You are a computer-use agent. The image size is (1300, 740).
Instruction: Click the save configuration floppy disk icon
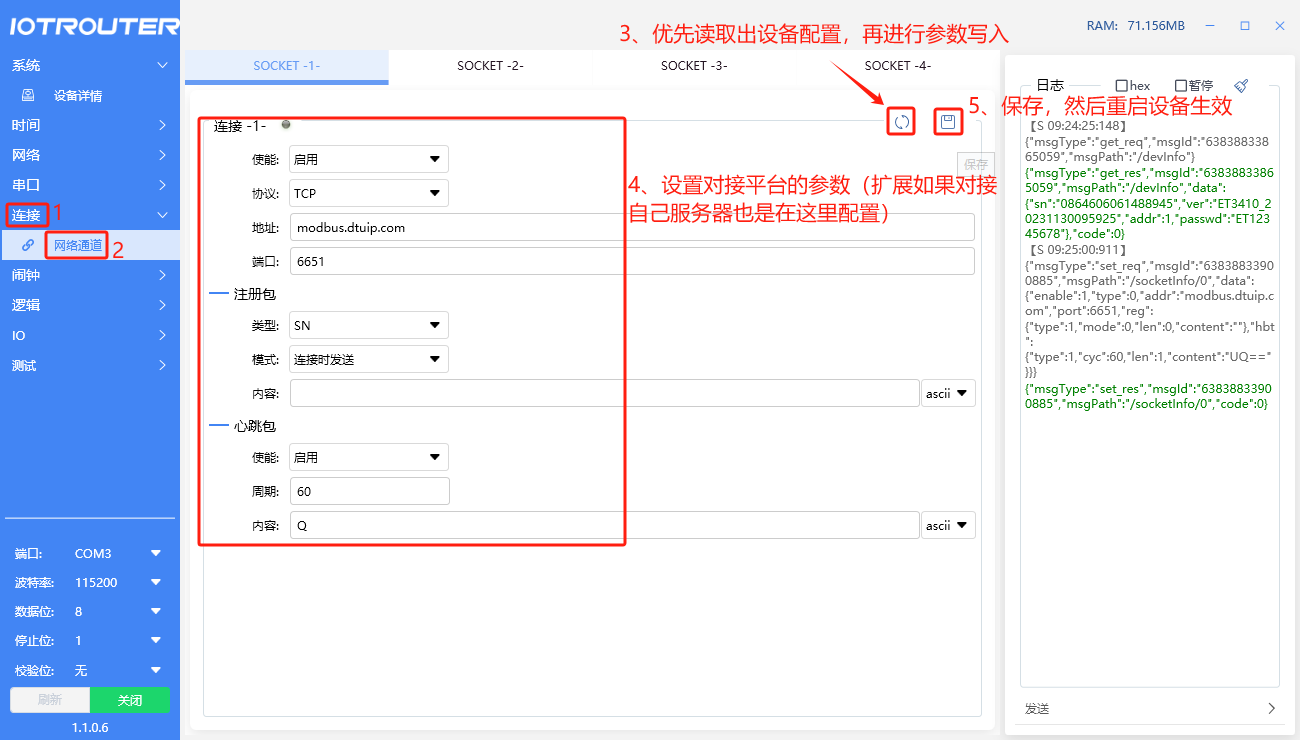click(x=948, y=122)
